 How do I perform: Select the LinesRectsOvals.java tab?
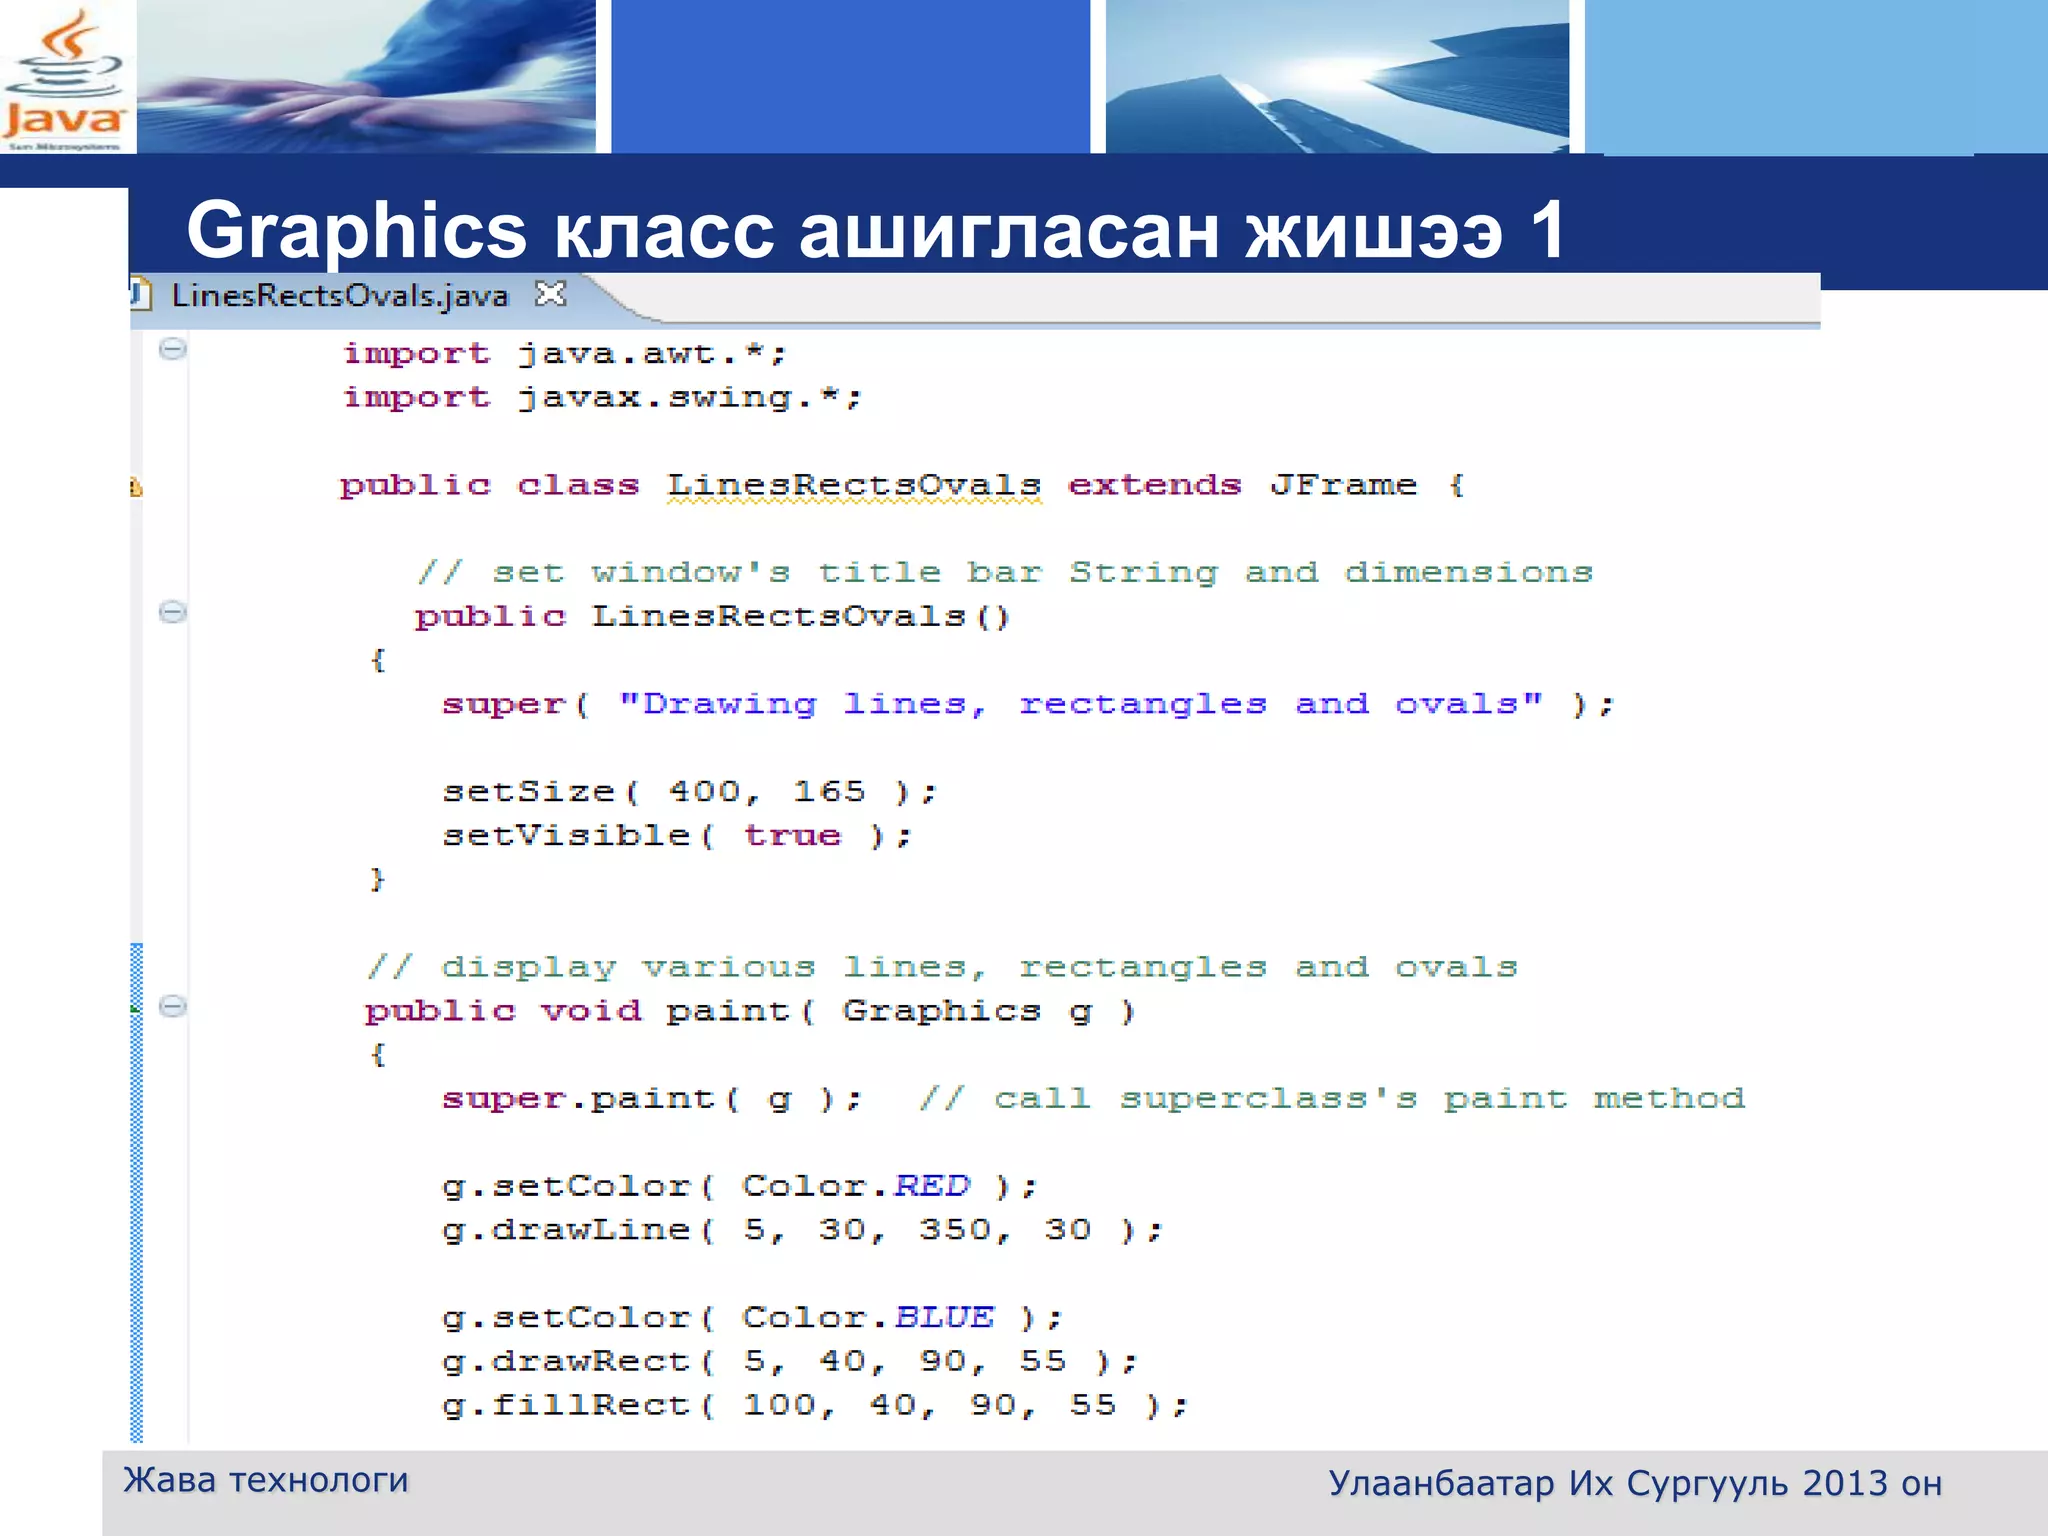(340, 296)
